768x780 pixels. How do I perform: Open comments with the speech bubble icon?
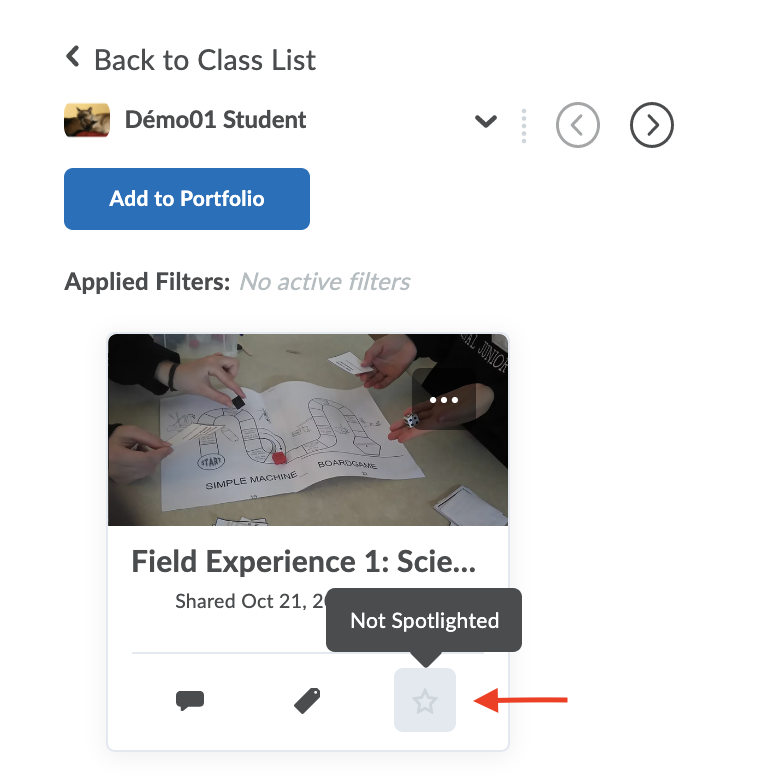pyautogui.click(x=189, y=701)
